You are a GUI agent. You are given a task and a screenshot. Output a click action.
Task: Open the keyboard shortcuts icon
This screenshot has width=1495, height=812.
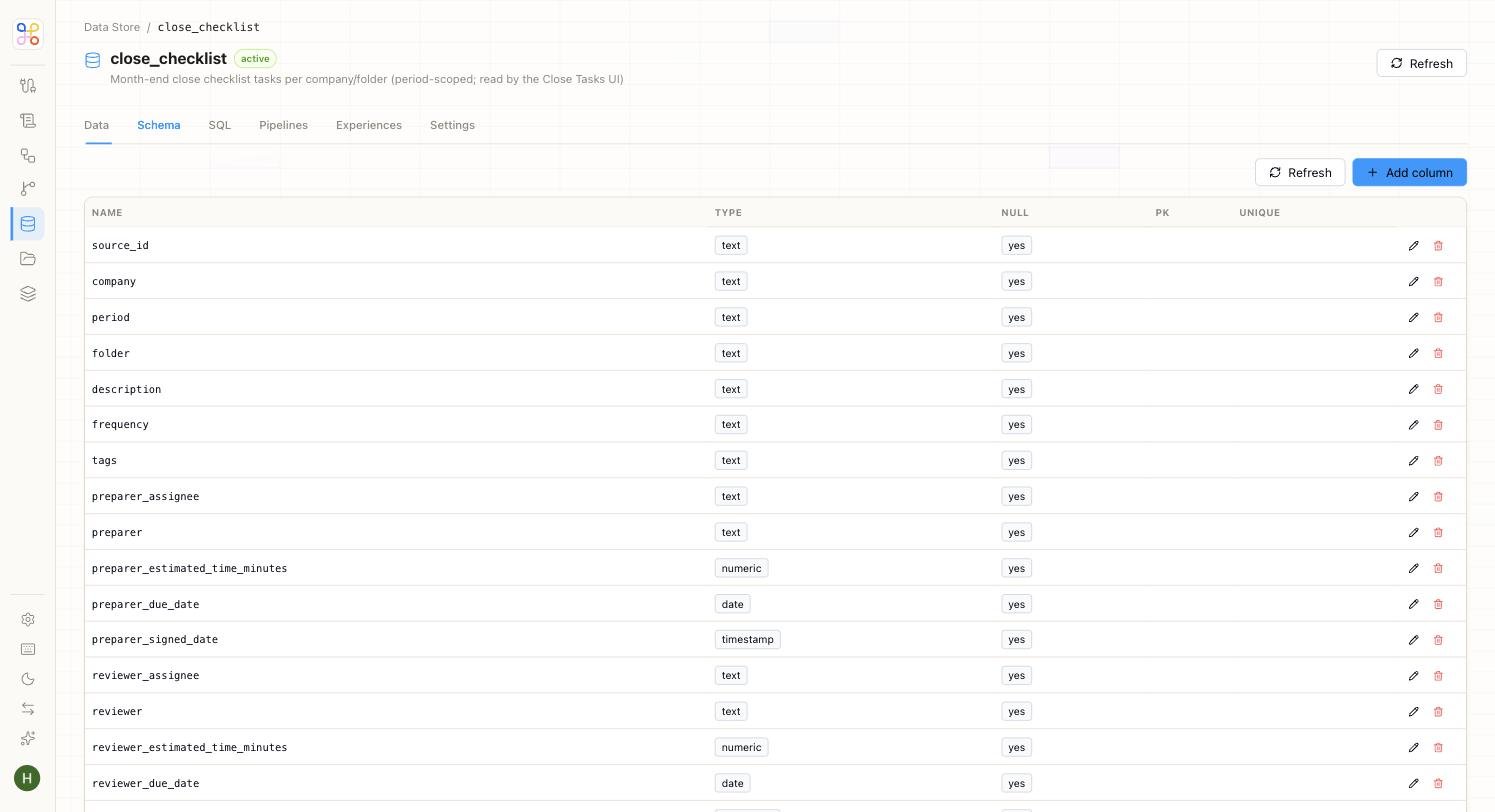(x=28, y=649)
